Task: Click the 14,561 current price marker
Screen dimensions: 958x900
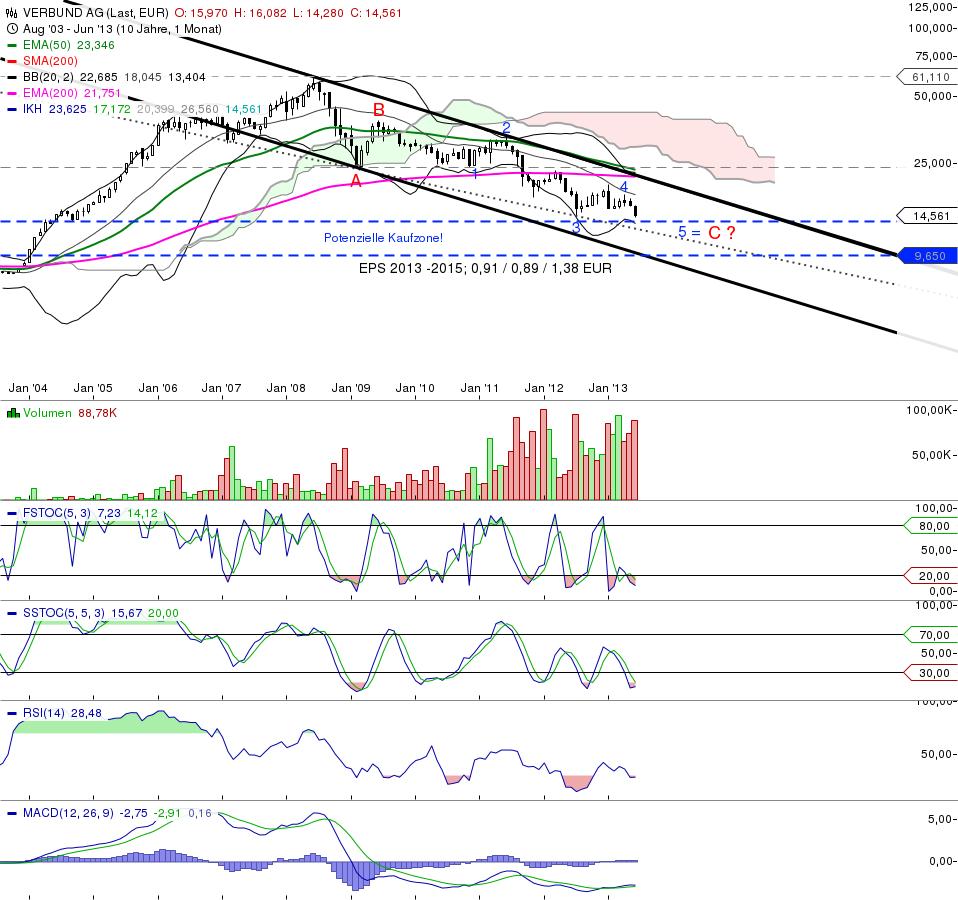Action: (x=930, y=217)
